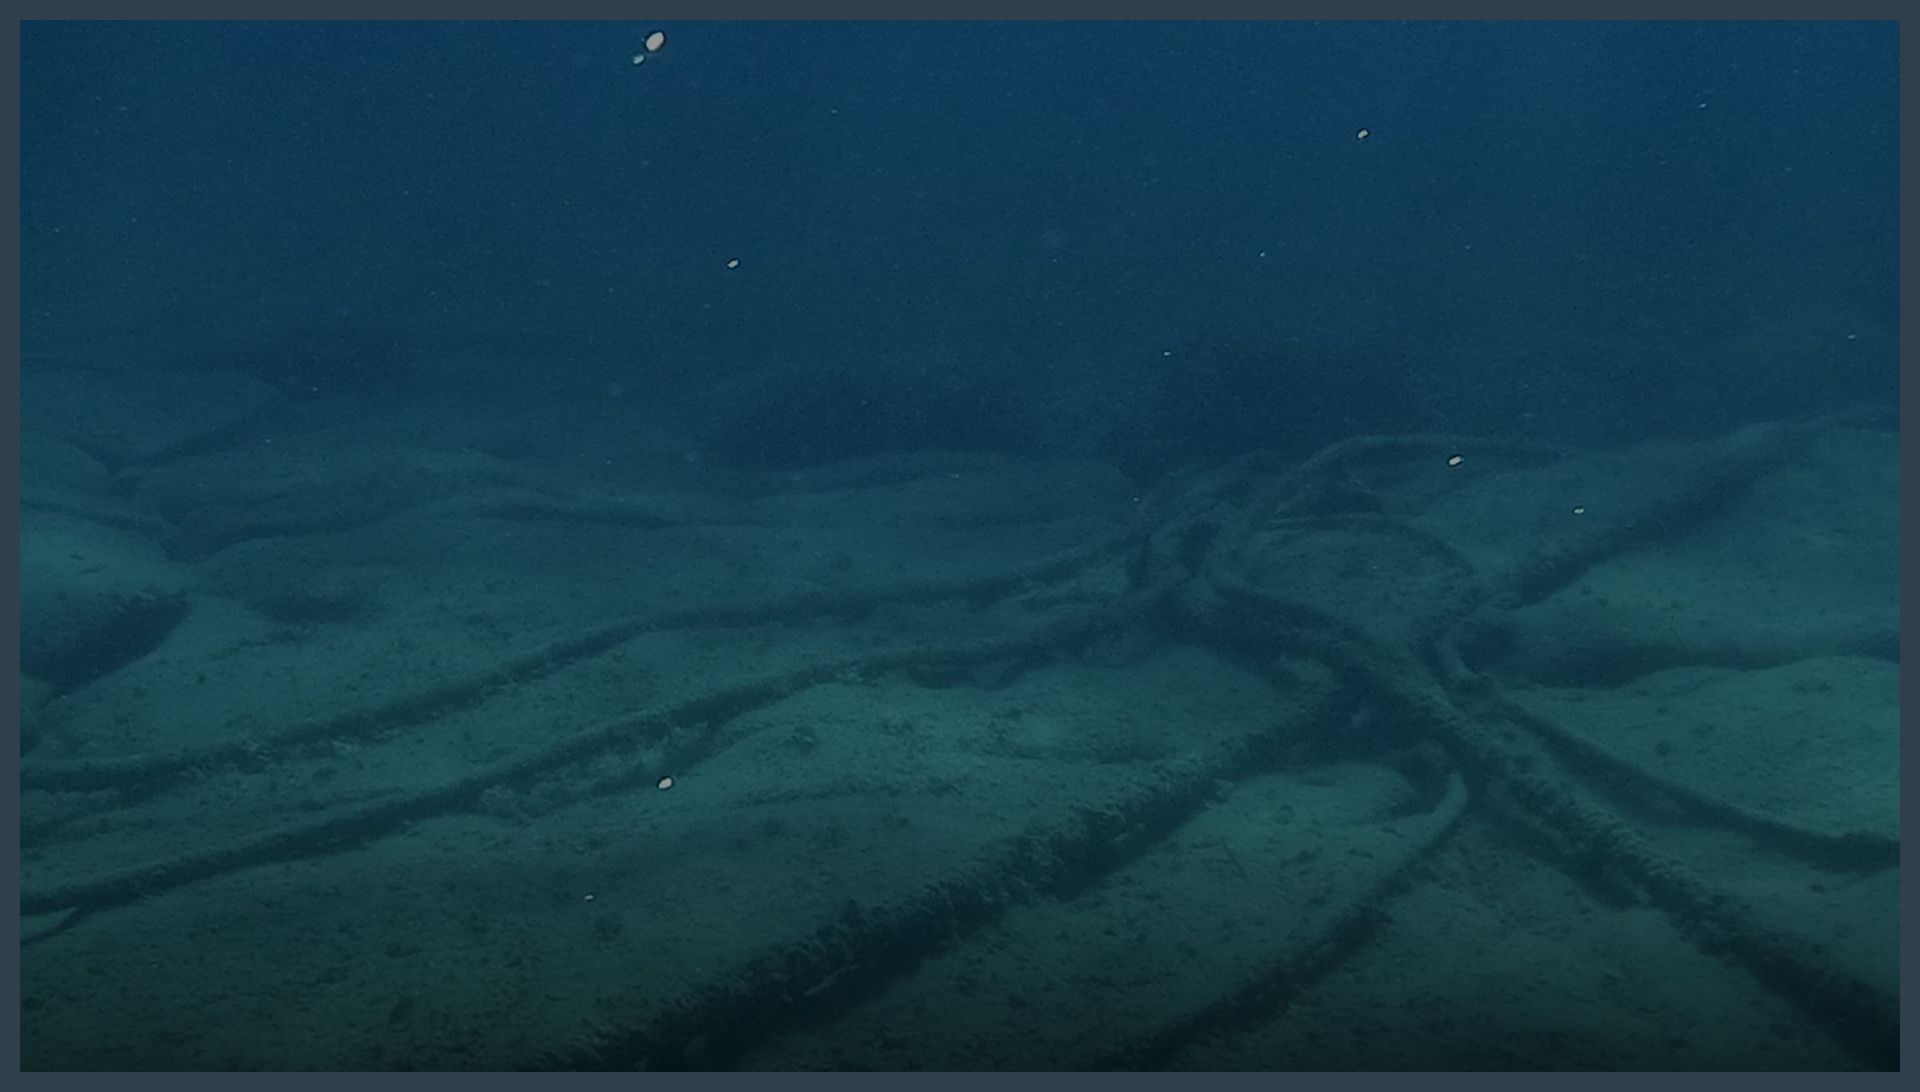Click the tiny bubble over the dark central shadow
This screenshot has width=1920, height=1092.
pos(1166,354)
